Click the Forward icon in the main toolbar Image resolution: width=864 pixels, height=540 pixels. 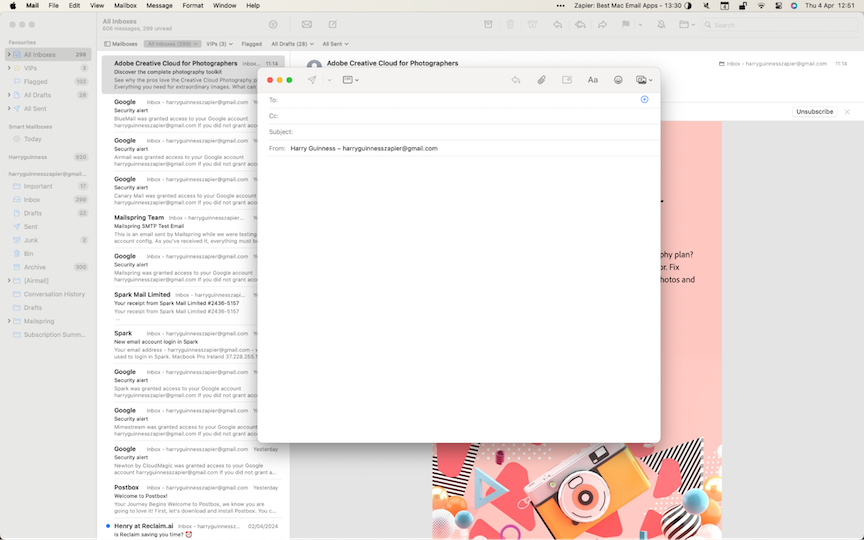602,24
